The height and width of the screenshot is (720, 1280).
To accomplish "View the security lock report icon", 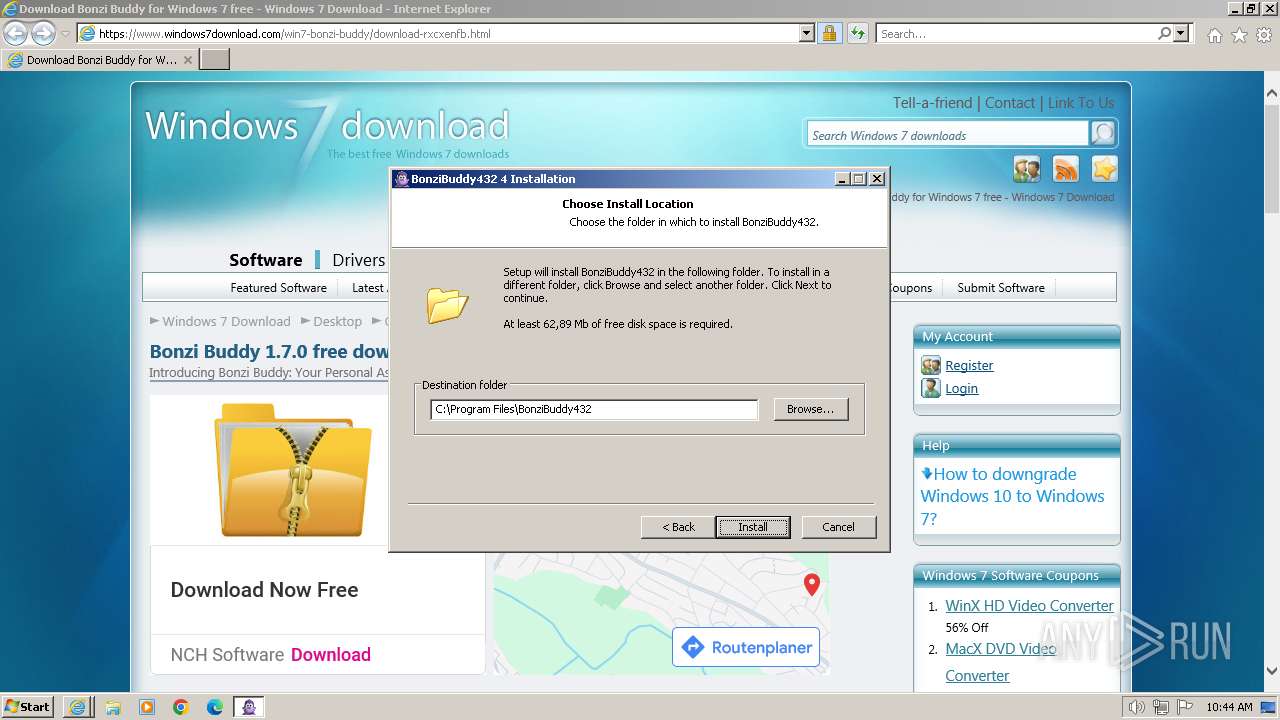I will (x=829, y=33).
